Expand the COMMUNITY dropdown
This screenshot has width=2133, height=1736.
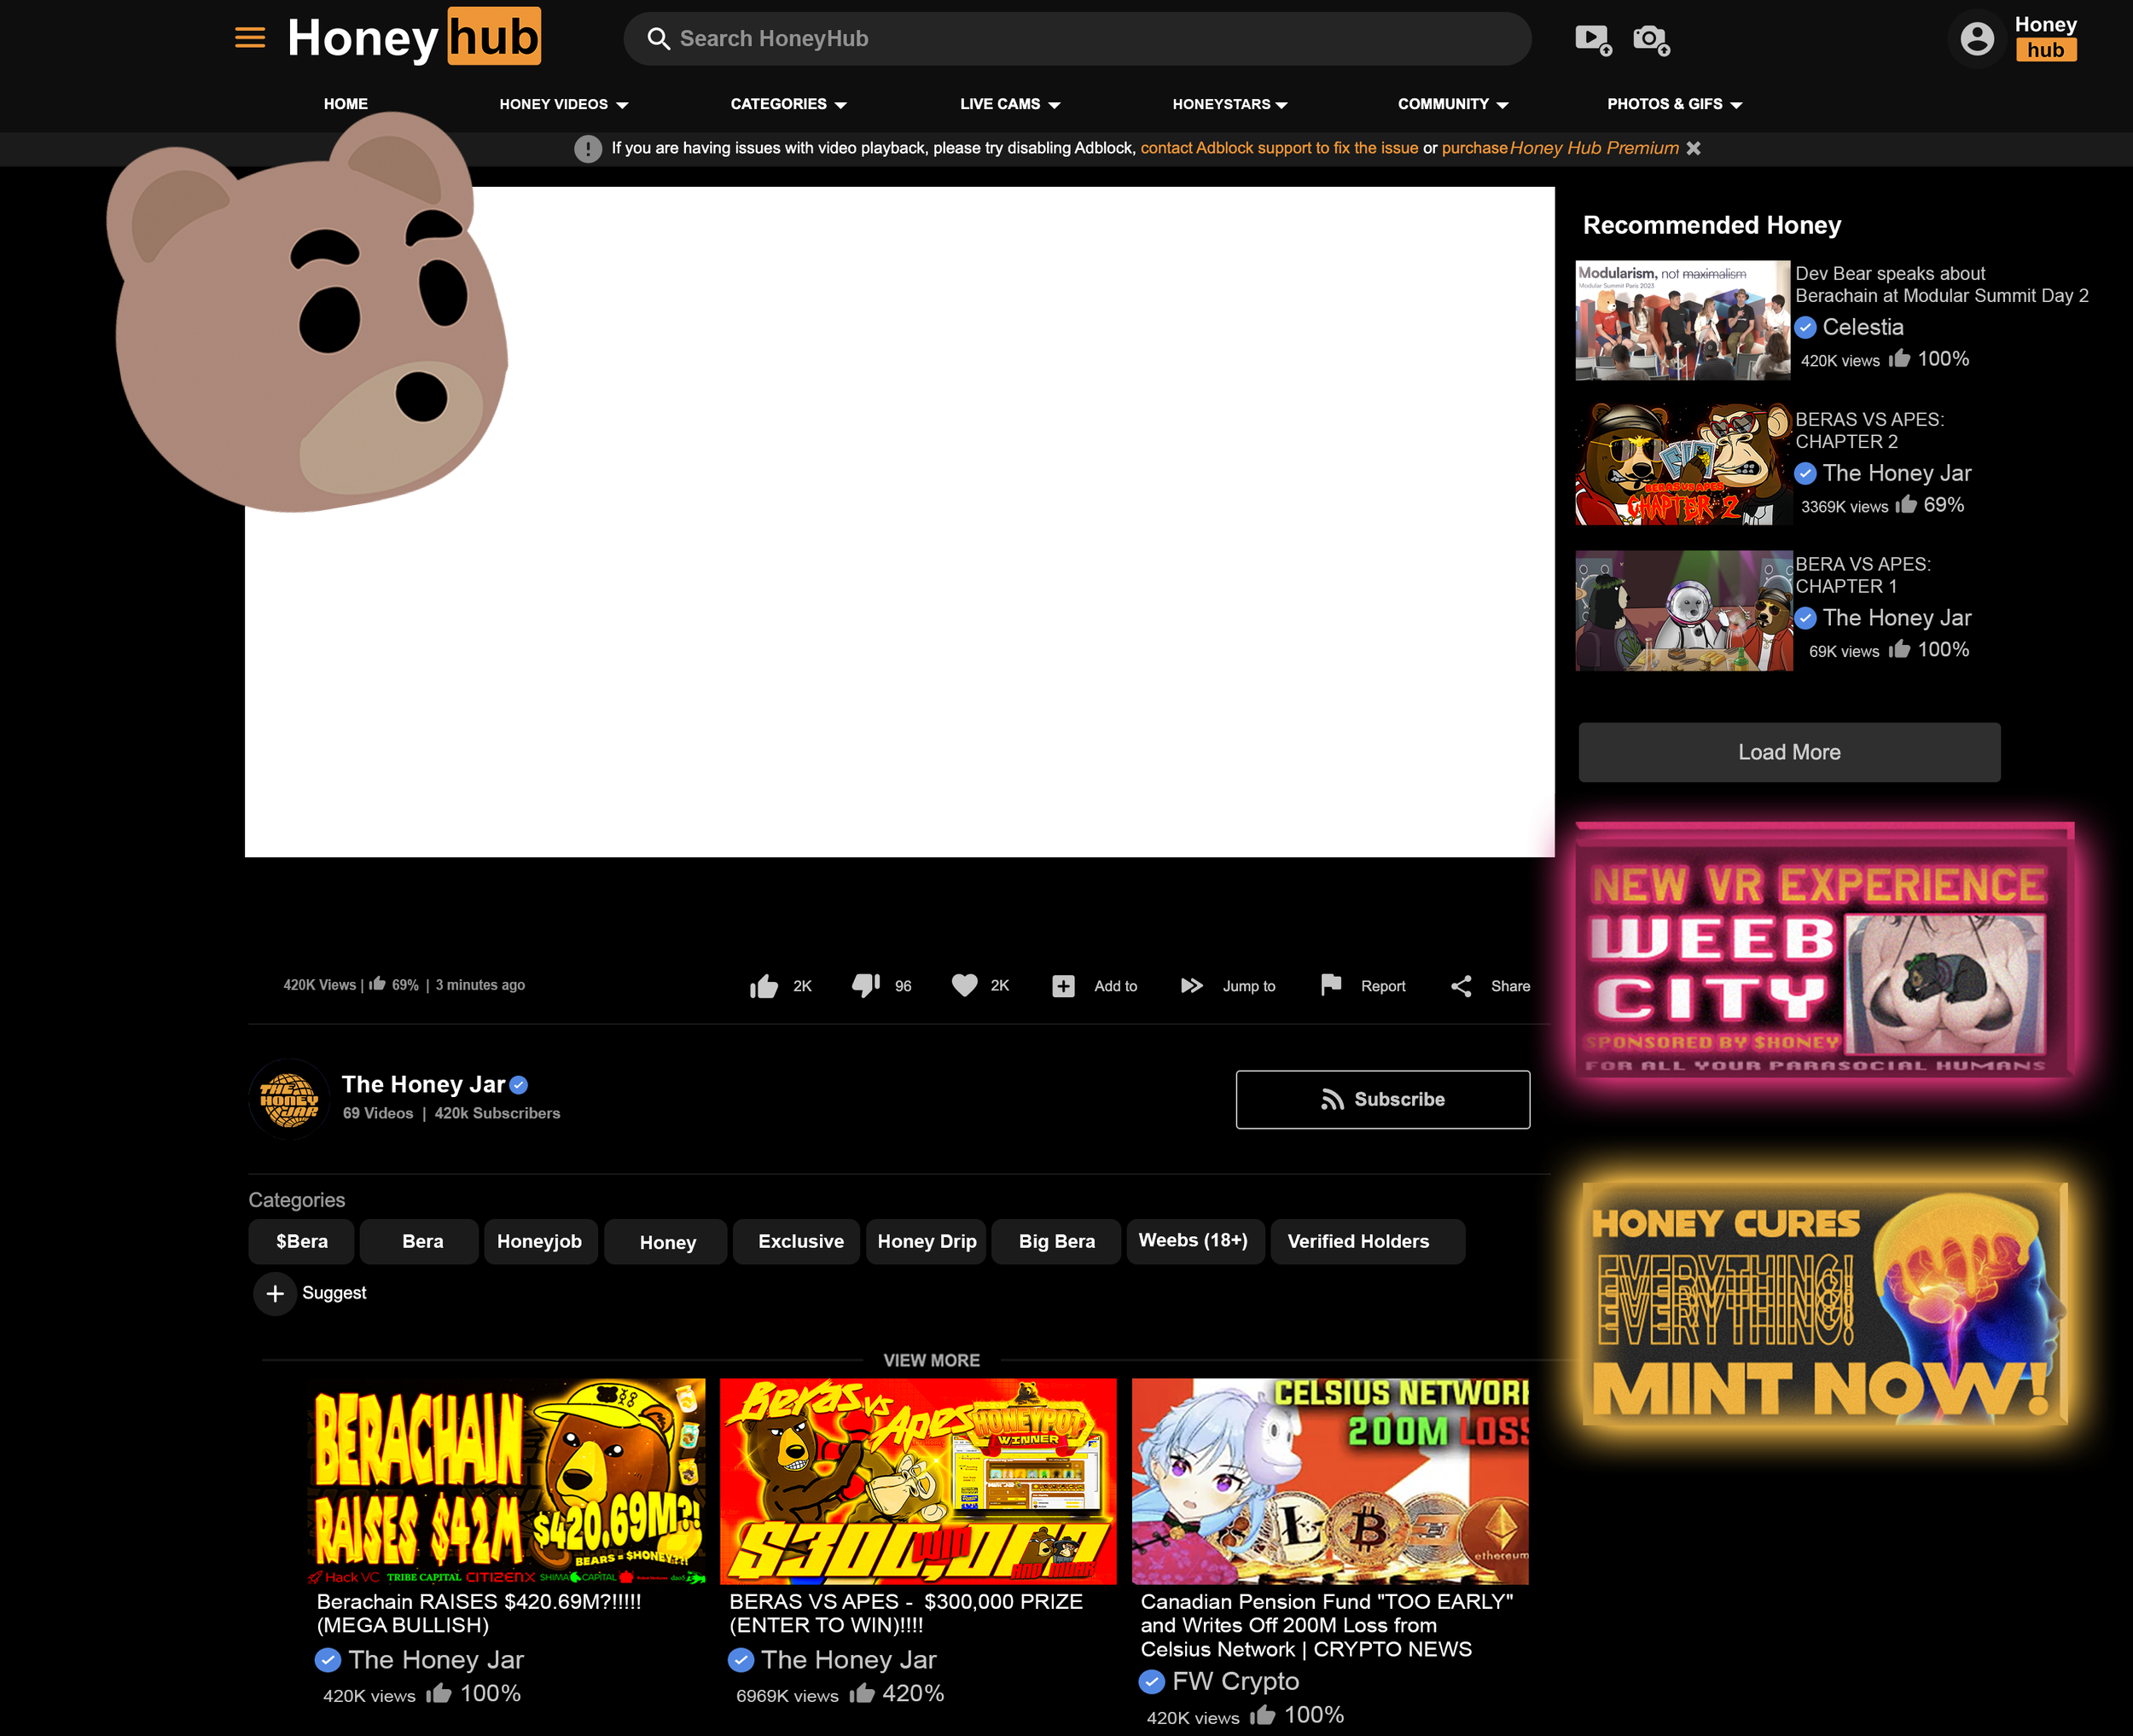pos(1453,104)
